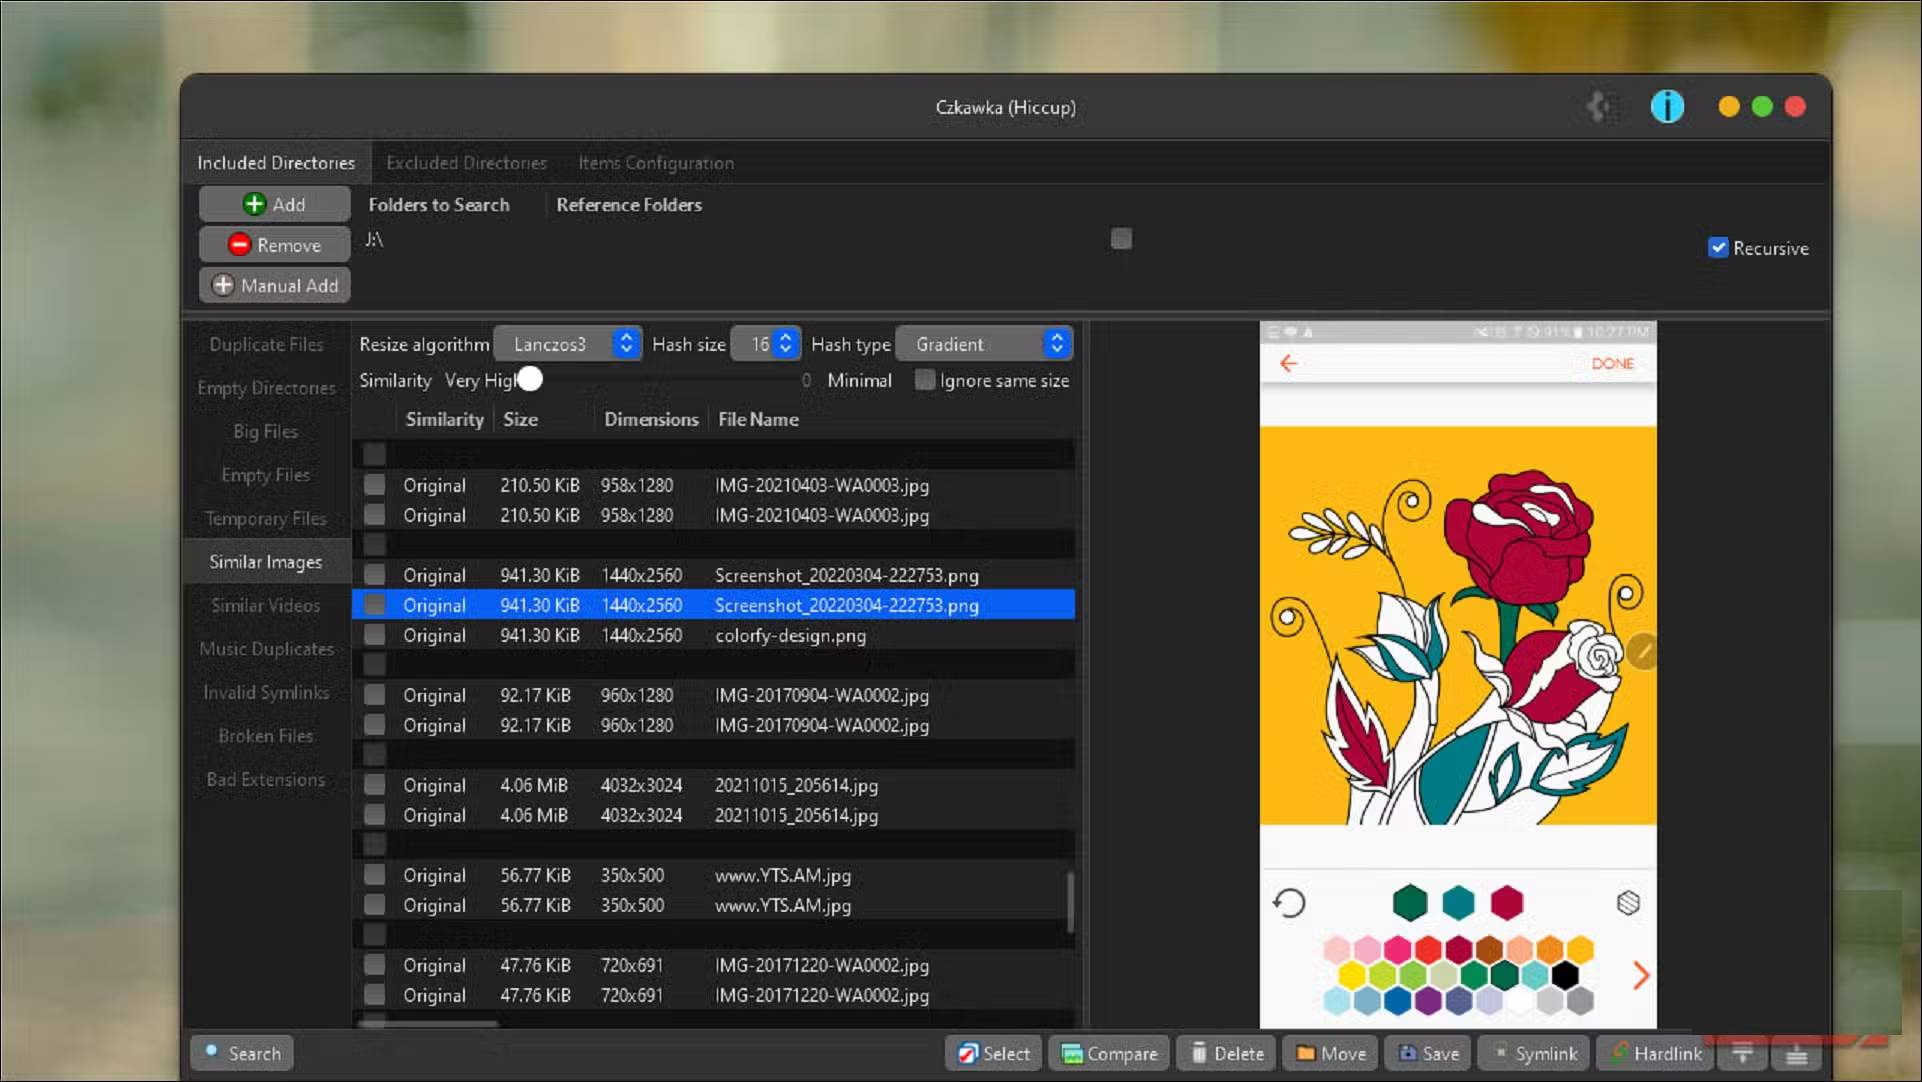The height and width of the screenshot is (1082, 1922).
Task: Open the Items Configuration tab
Action: click(656, 162)
